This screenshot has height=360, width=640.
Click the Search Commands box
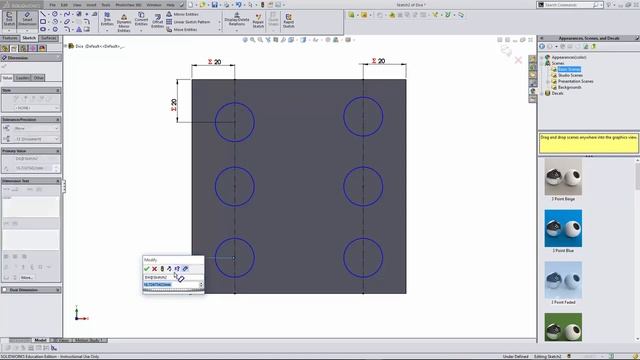click(568, 5)
